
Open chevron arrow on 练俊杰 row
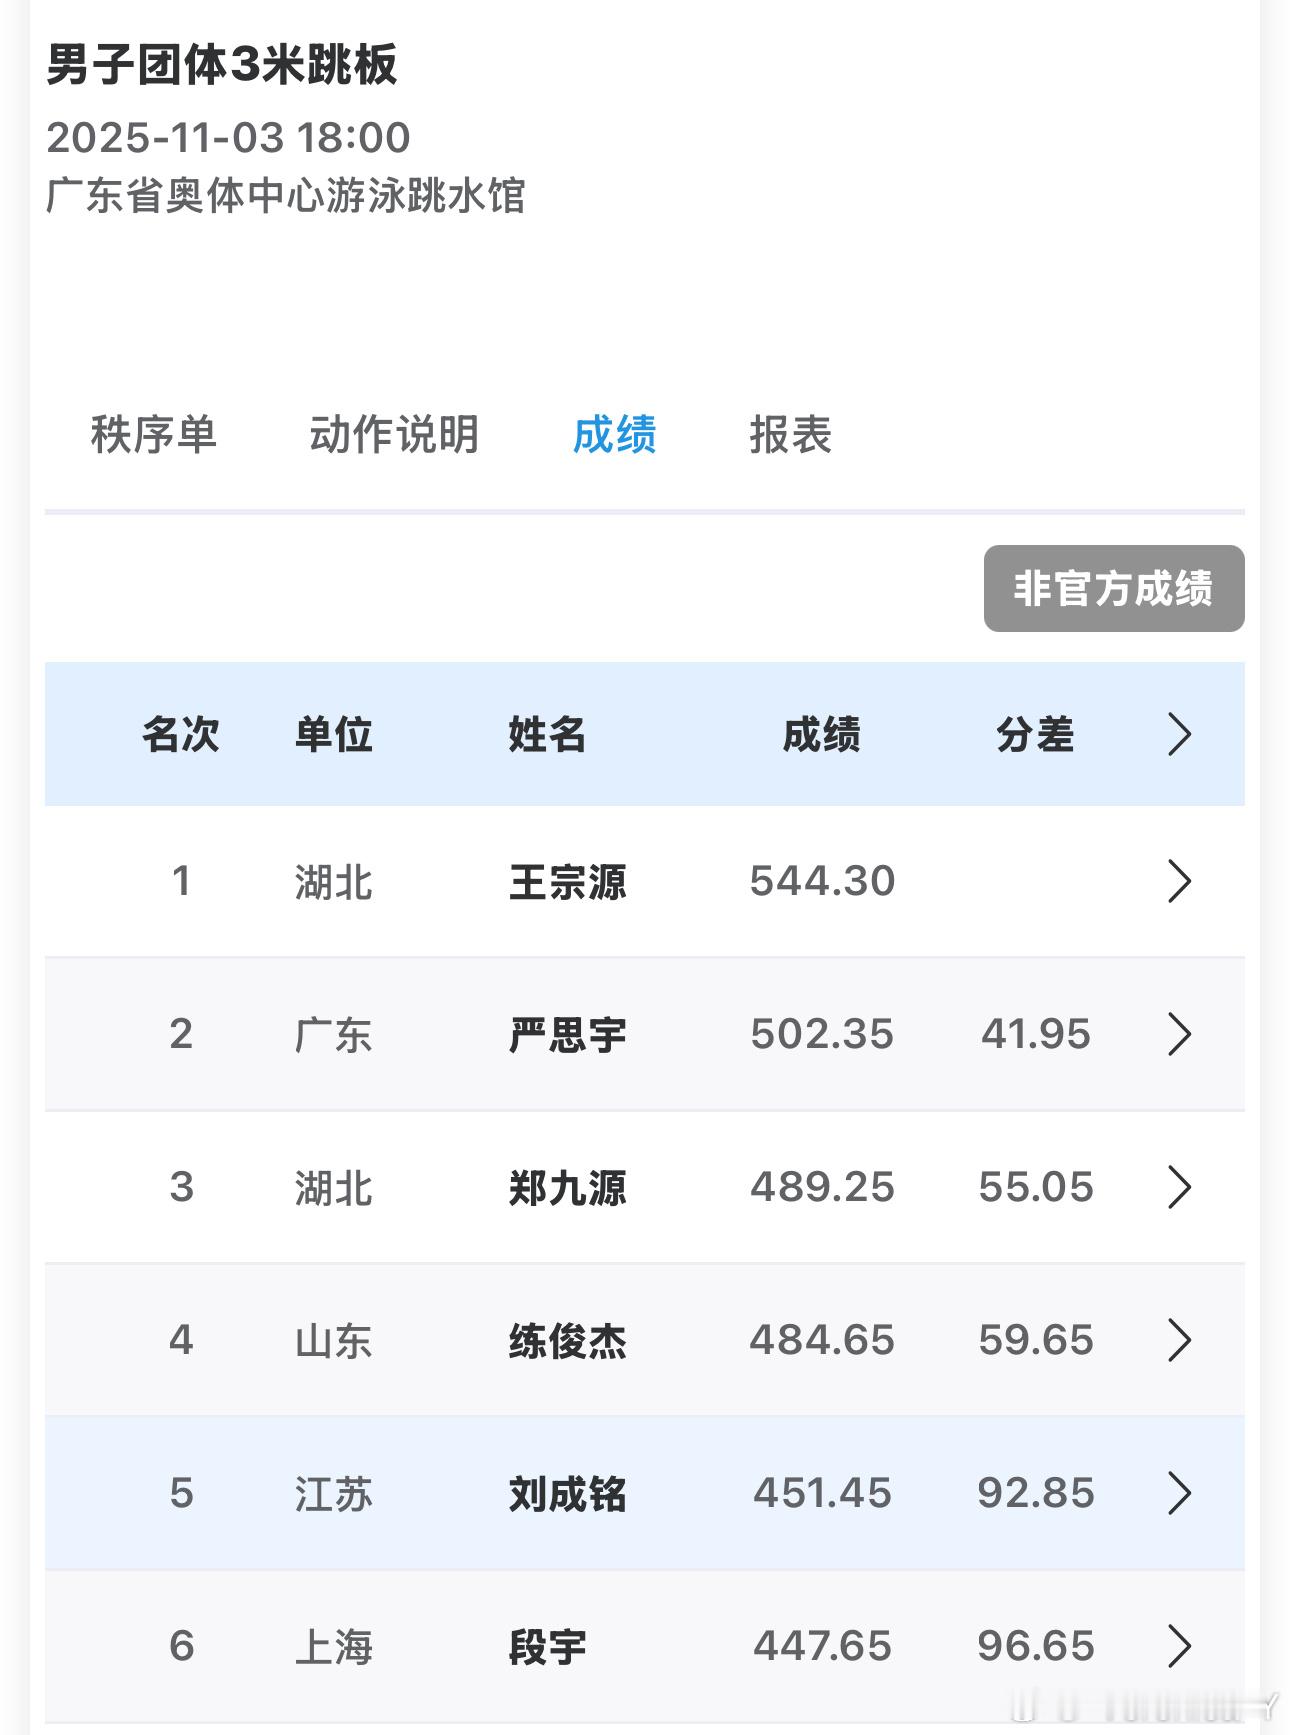coord(1180,1340)
